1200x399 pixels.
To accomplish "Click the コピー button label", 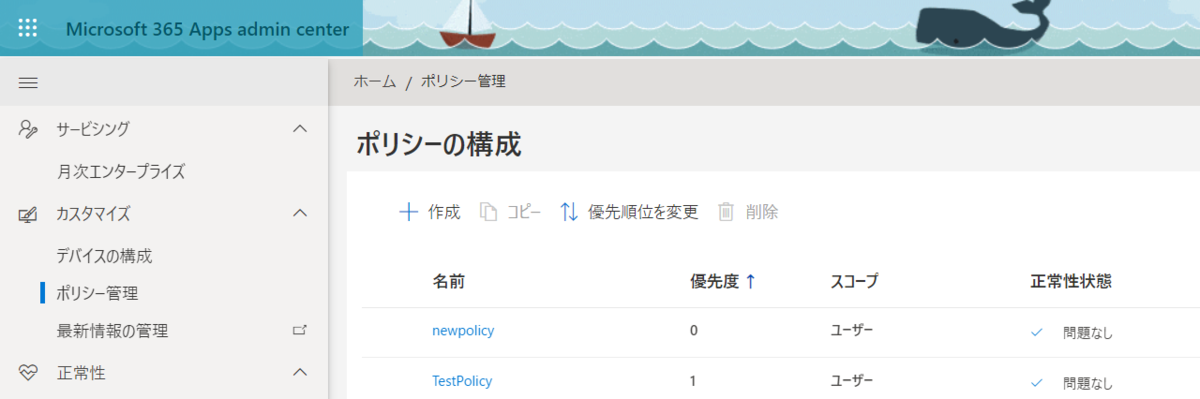I will coord(524,212).
